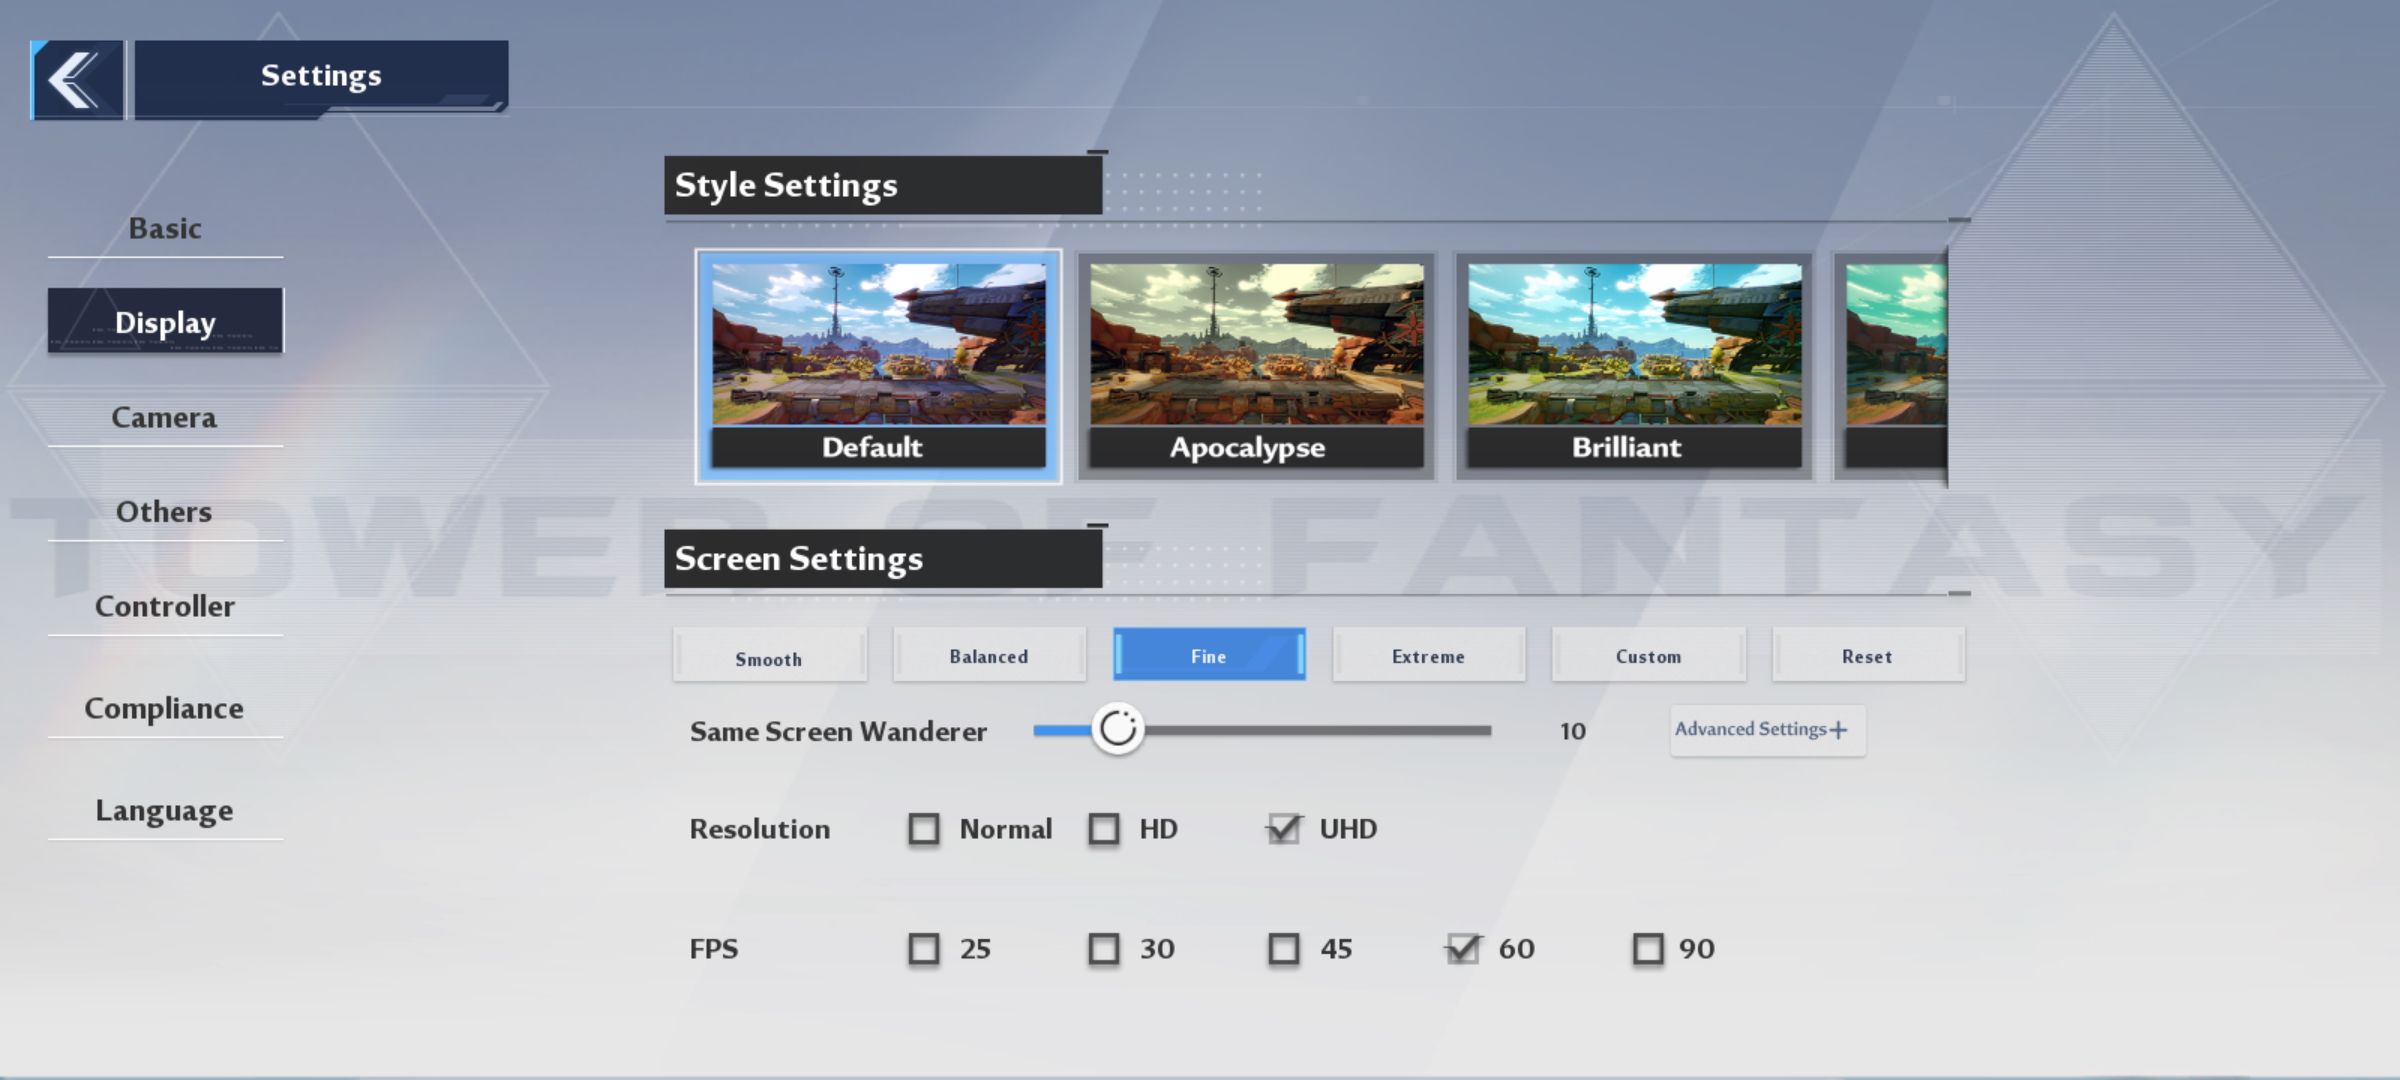Select the Camera settings tab
The image size is (2400, 1080).
pyautogui.click(x=164, y=416)
